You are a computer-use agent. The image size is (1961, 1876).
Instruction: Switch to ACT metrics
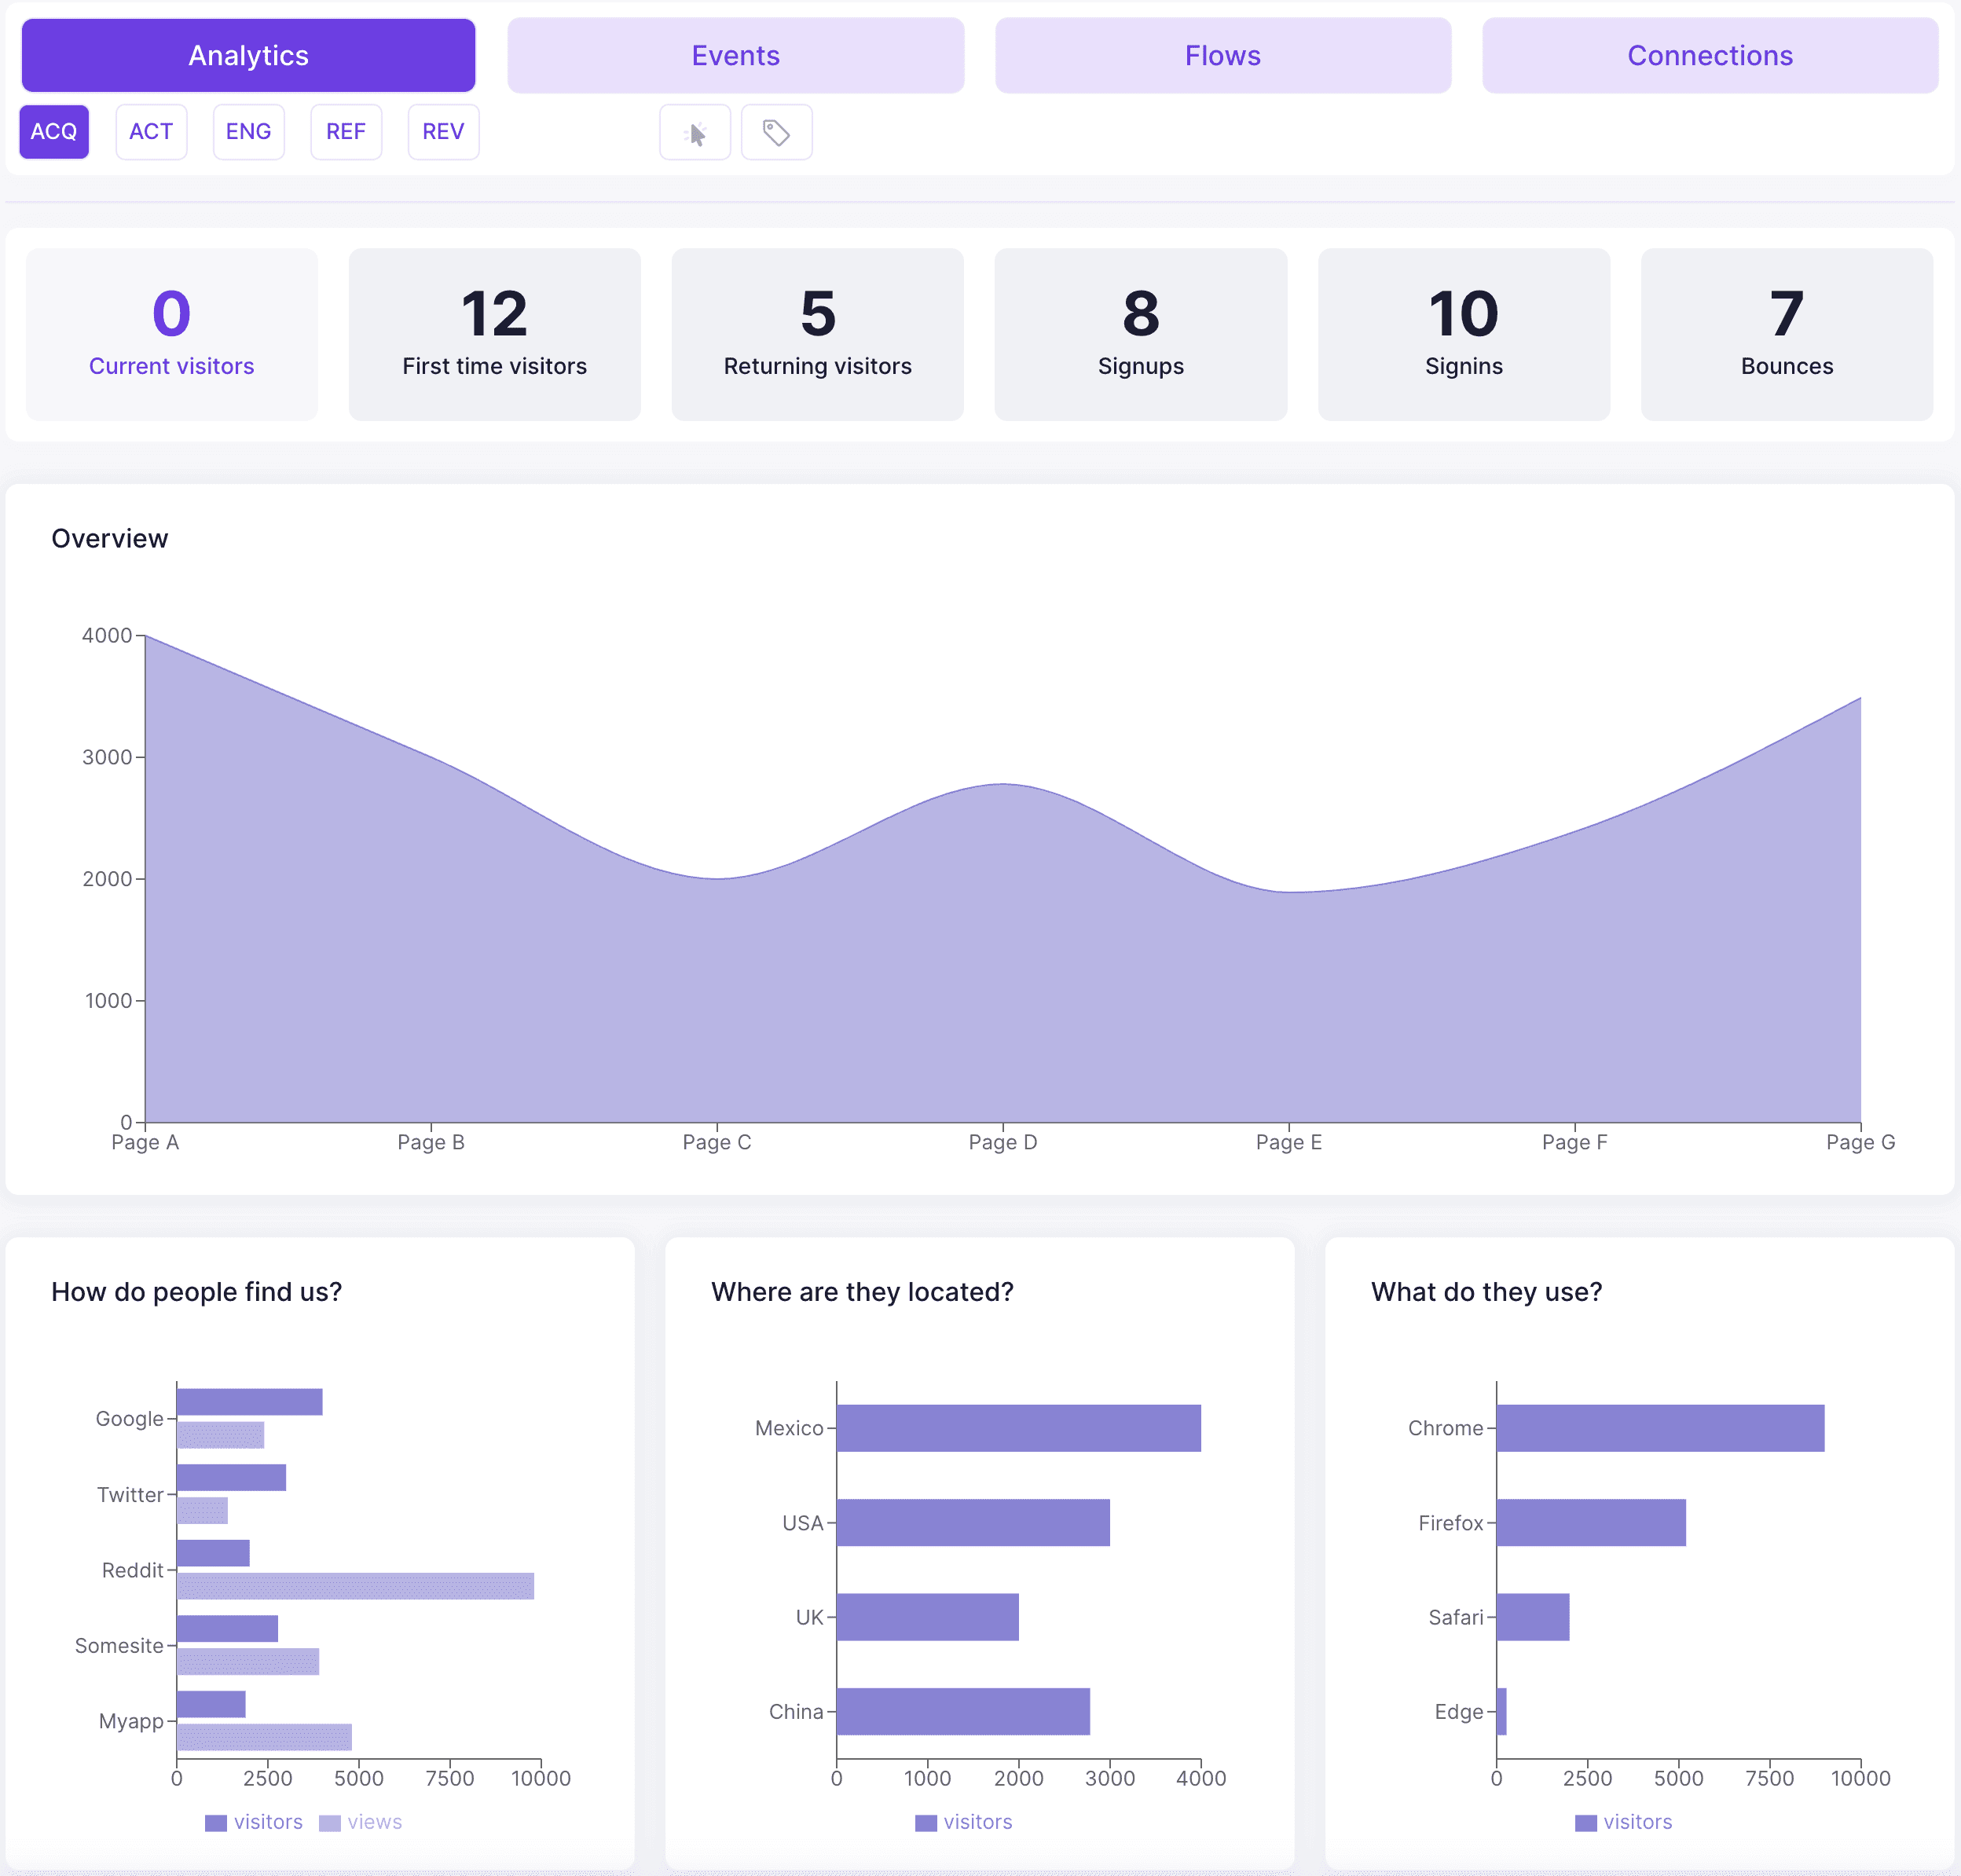[x=151, y=132]
